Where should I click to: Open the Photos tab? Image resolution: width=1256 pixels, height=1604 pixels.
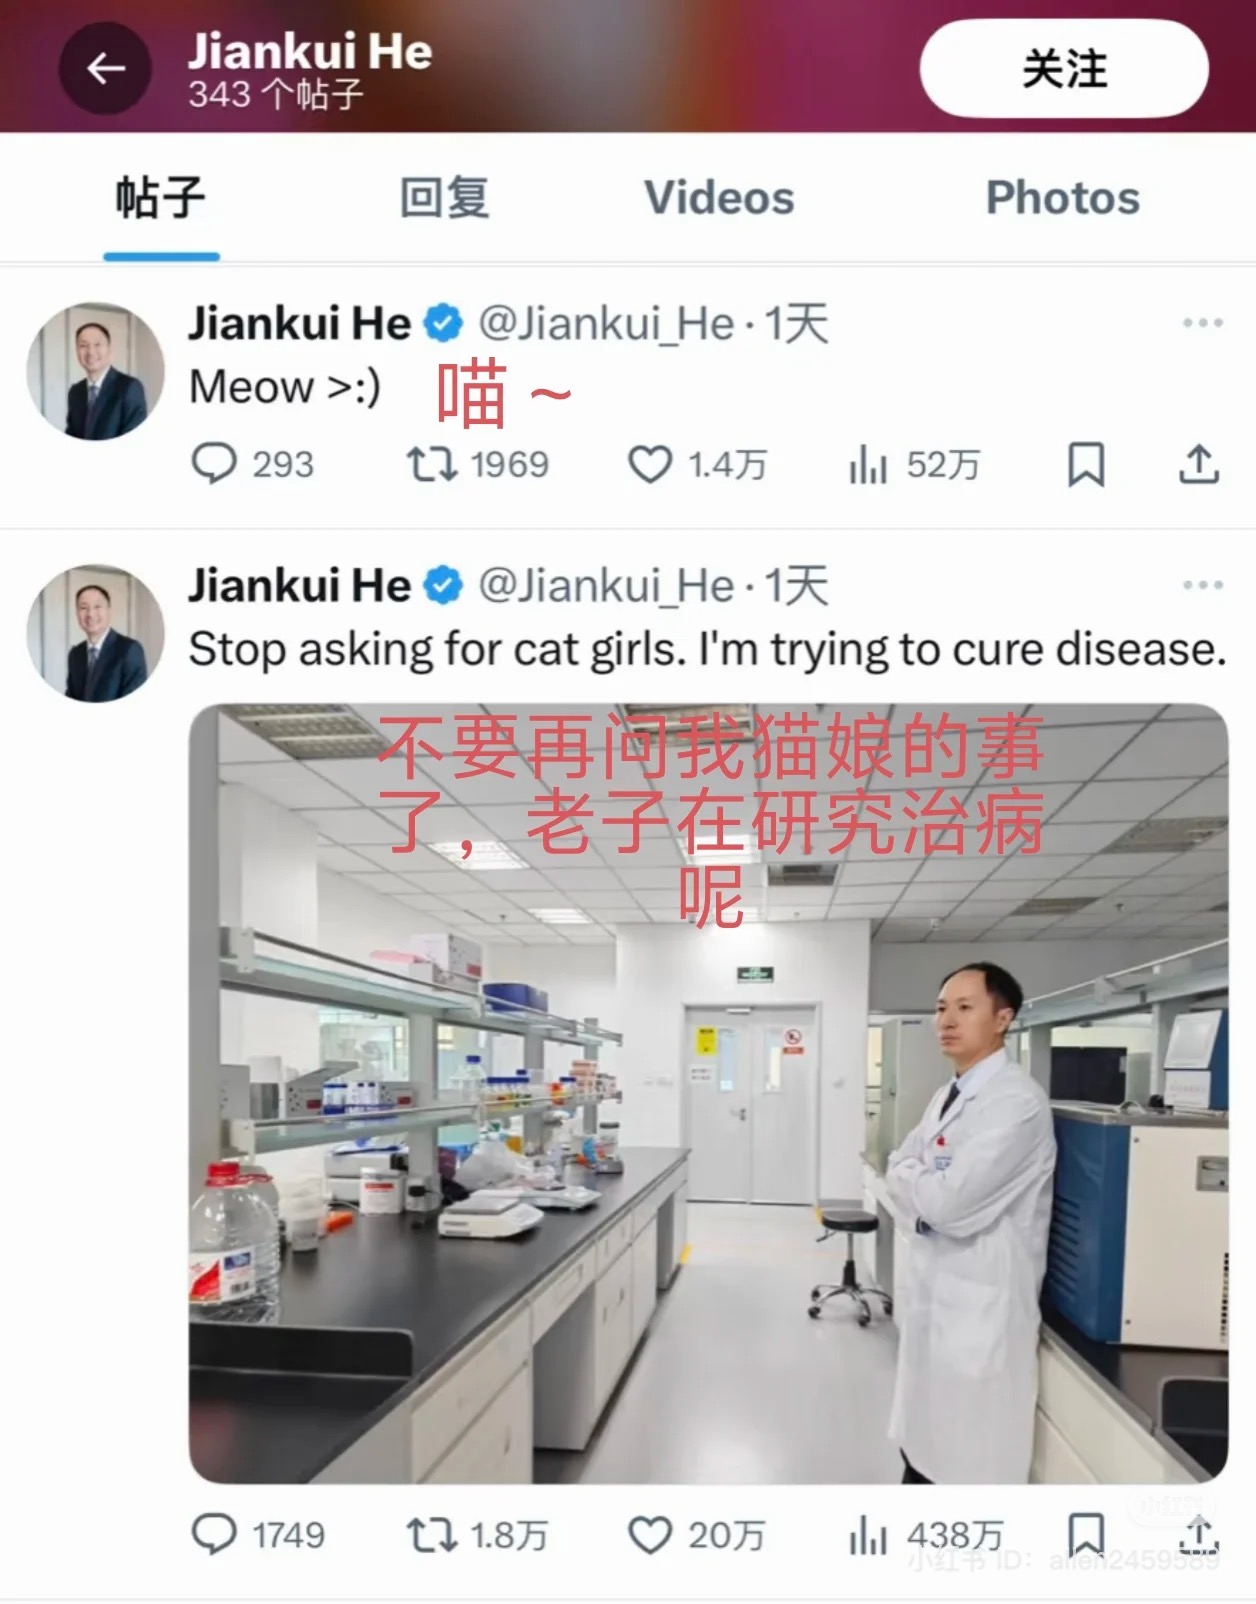tap(1063, 197)
